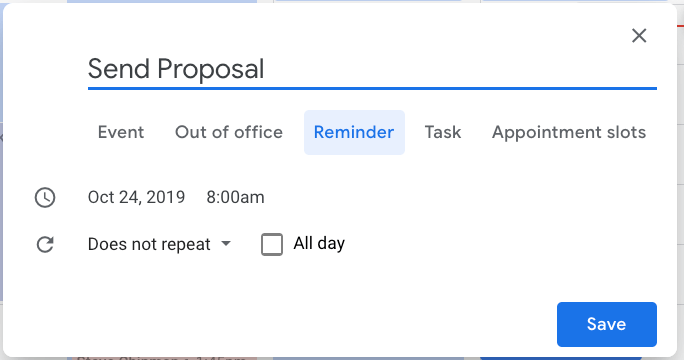Open the Does not repeat dropdown
The width and height of the screenshot is (684, 360).
point(159,244)
